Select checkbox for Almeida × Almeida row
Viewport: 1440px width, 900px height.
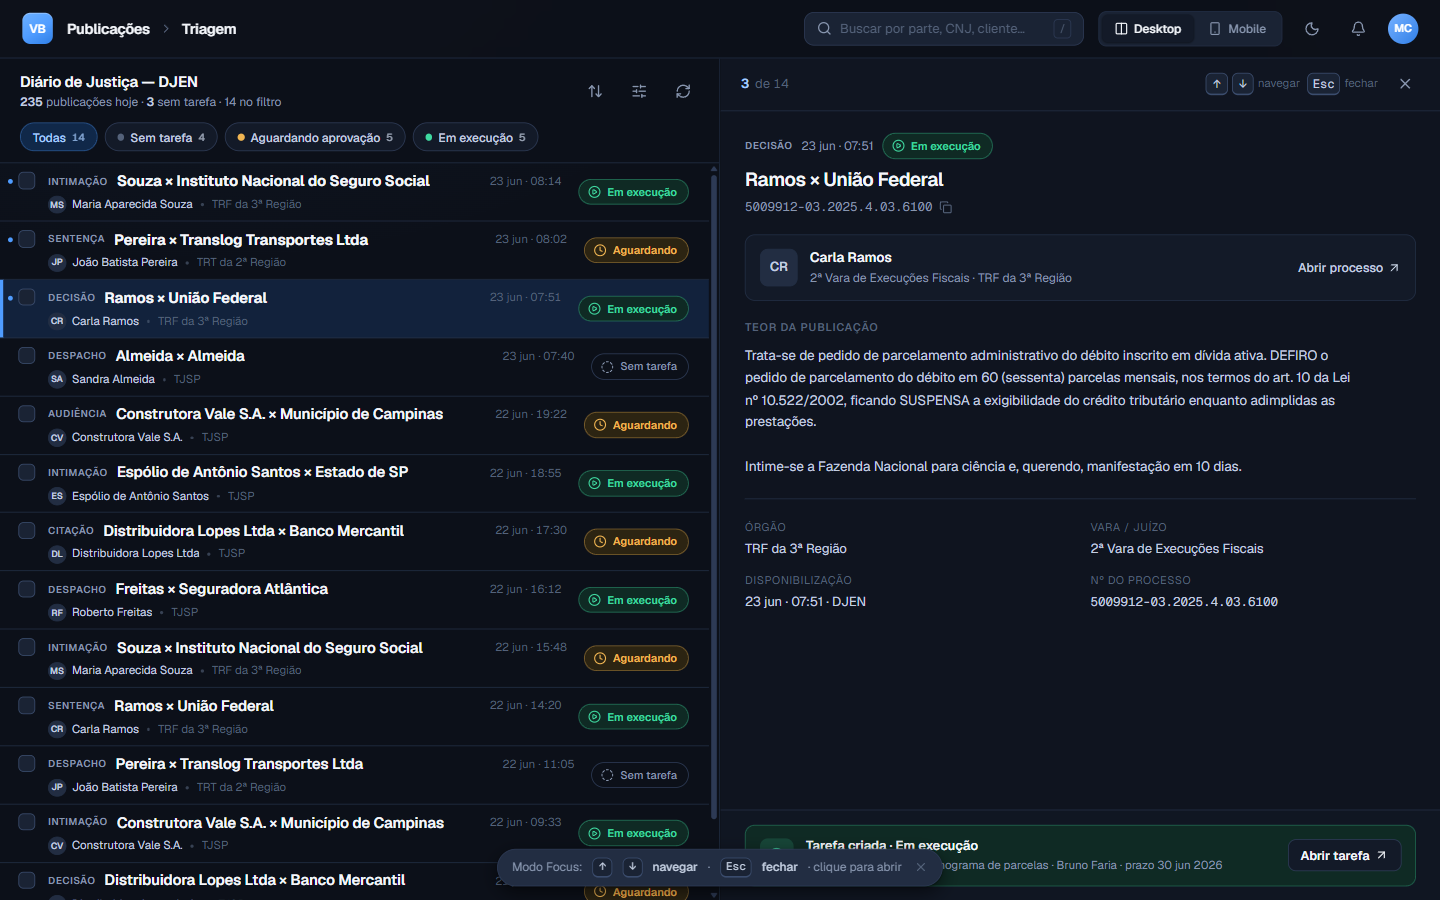27,355
